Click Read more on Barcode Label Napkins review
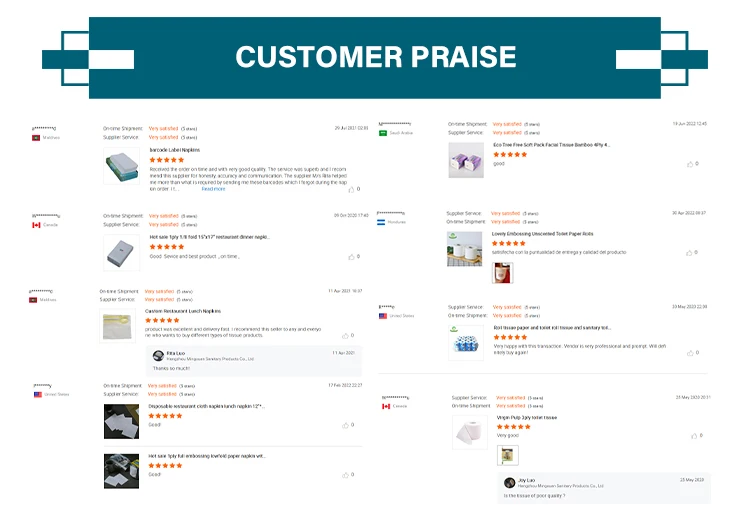The width and height of the screenshot is (750, 512). pyautogui.click(x=213, y=188)
